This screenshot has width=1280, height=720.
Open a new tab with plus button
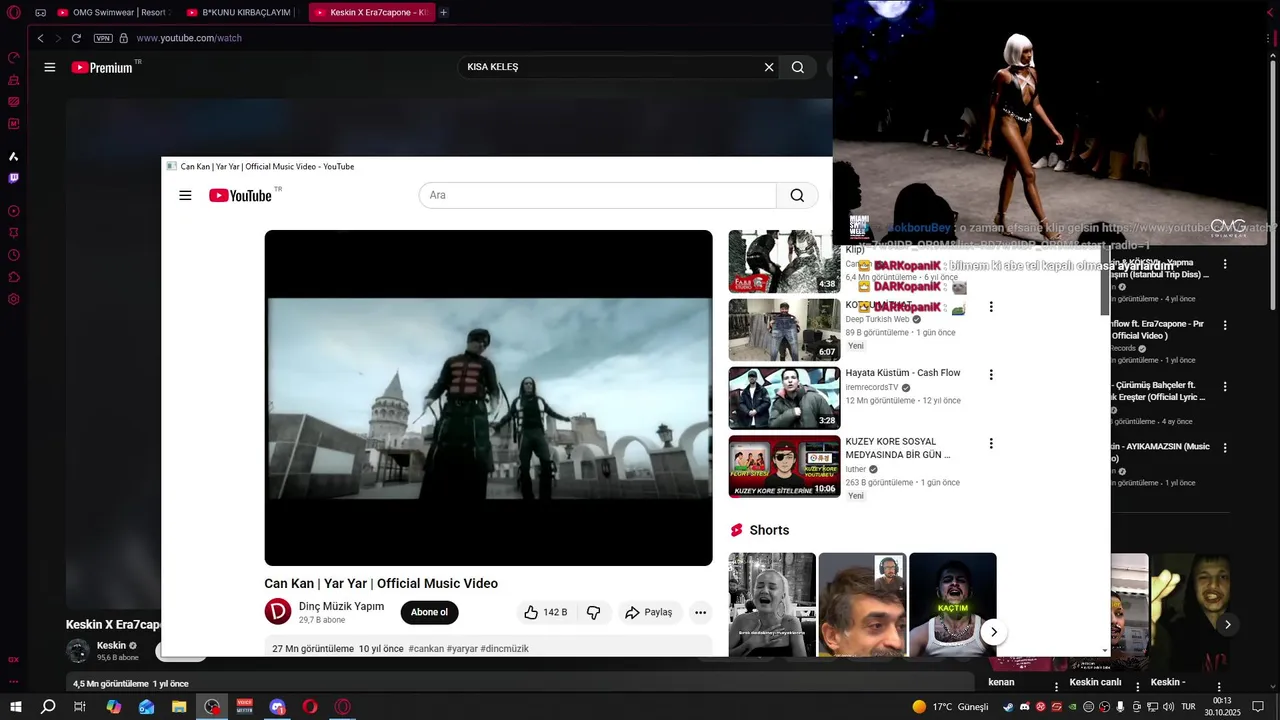pos(444,13)
